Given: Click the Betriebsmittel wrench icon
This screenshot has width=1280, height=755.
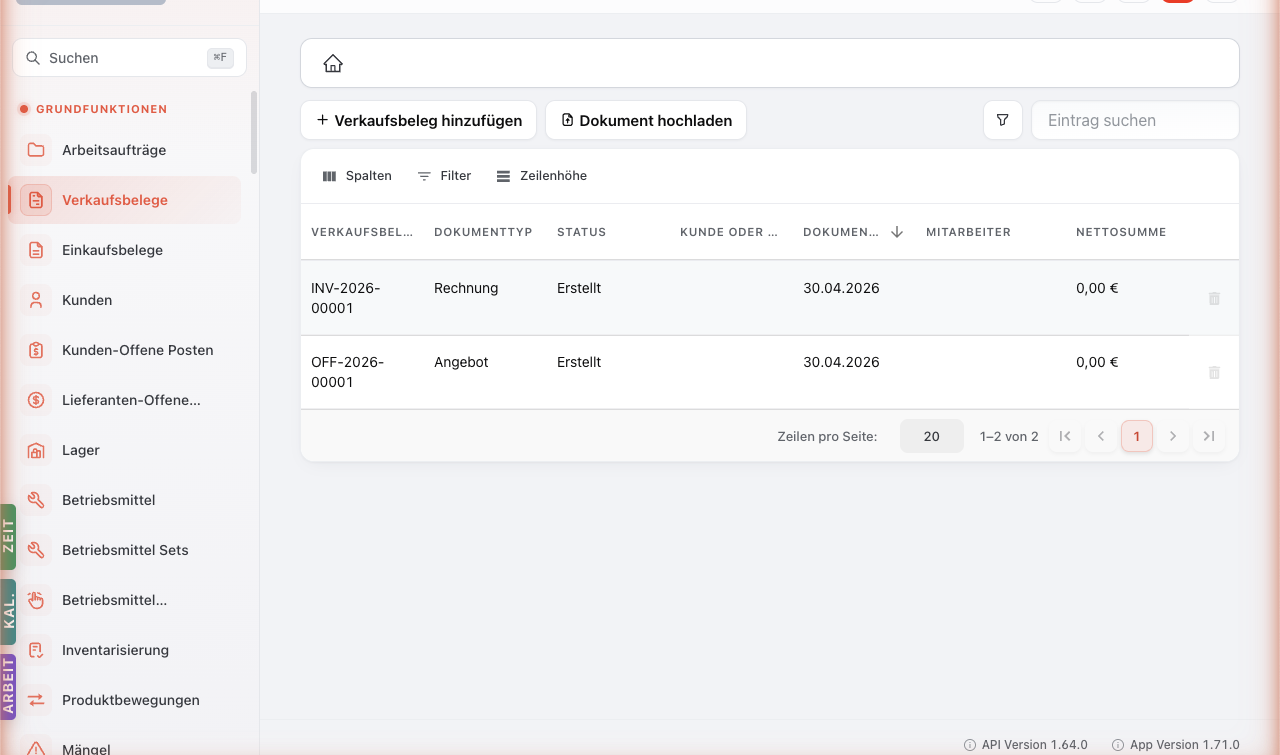Looking at the screenshot, I should (x=36, y=500).
